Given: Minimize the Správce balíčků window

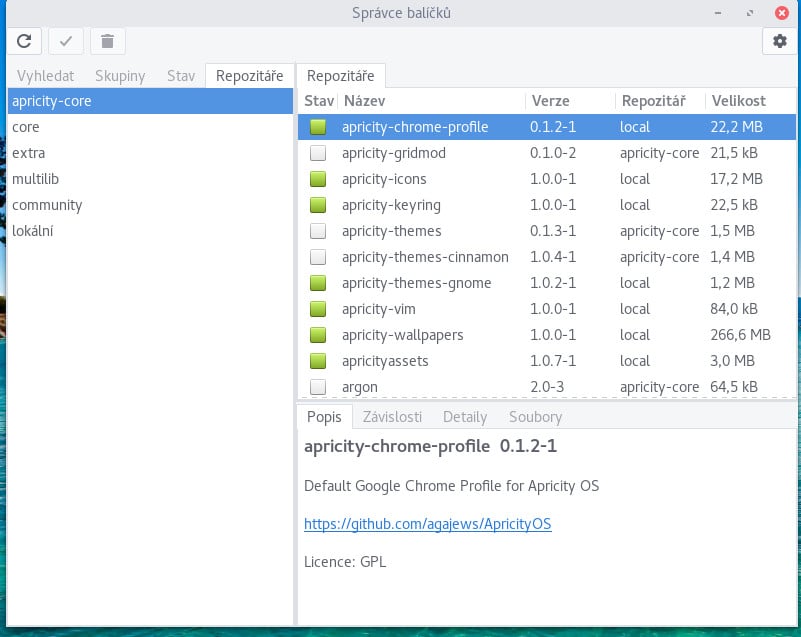Looking at the screenshot, I should coord(718,13).
